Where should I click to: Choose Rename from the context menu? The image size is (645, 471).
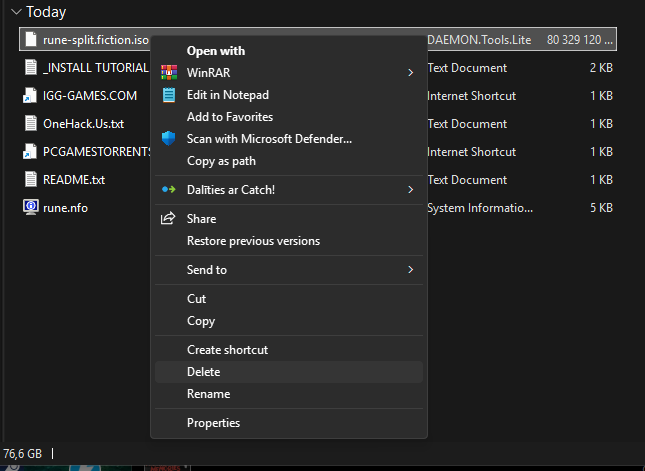pos(289,394)
